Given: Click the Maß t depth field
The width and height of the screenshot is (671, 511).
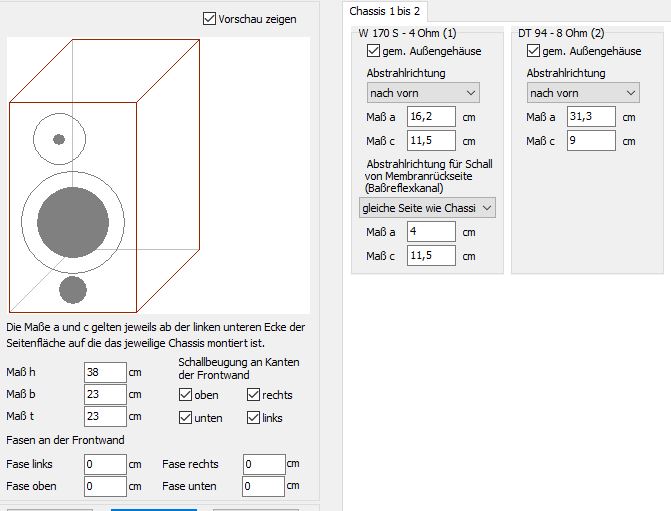Looking at the screenshot, I should click(105, 417).
